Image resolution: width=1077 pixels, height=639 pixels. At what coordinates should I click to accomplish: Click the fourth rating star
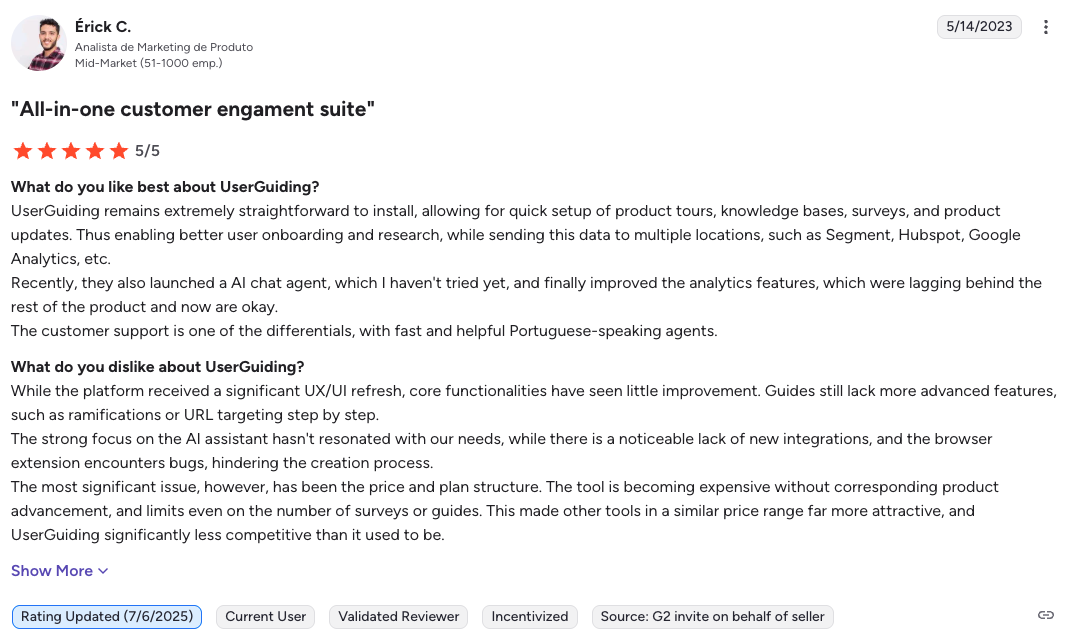[x=95, y=151]
